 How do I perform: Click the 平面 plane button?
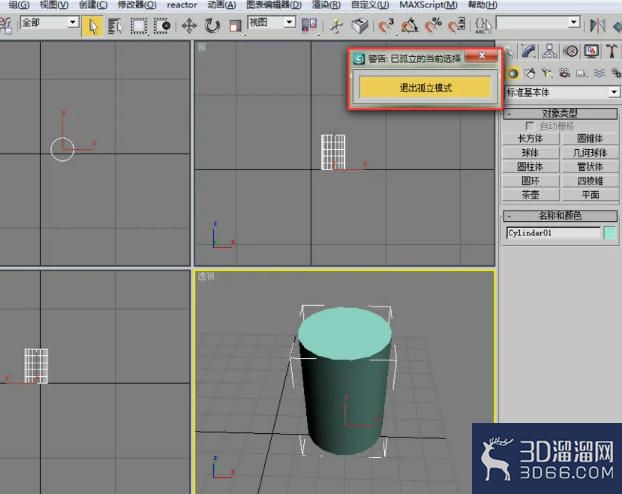pyautogui.click(x=590, y=195)
